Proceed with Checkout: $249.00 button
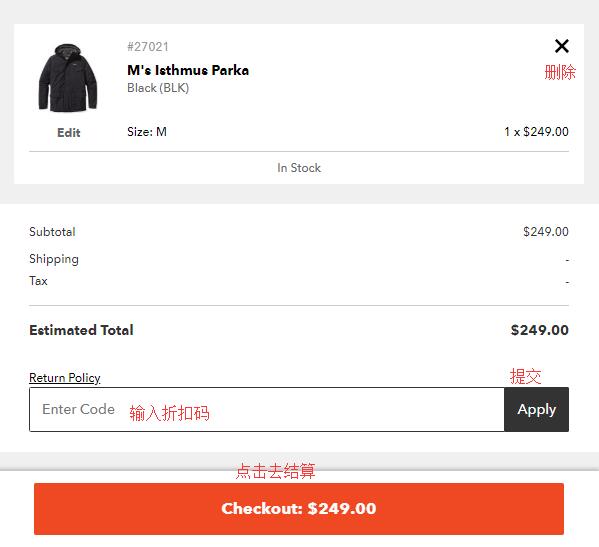The width and height of the screenshot is (599, 547). coord(299,509)
